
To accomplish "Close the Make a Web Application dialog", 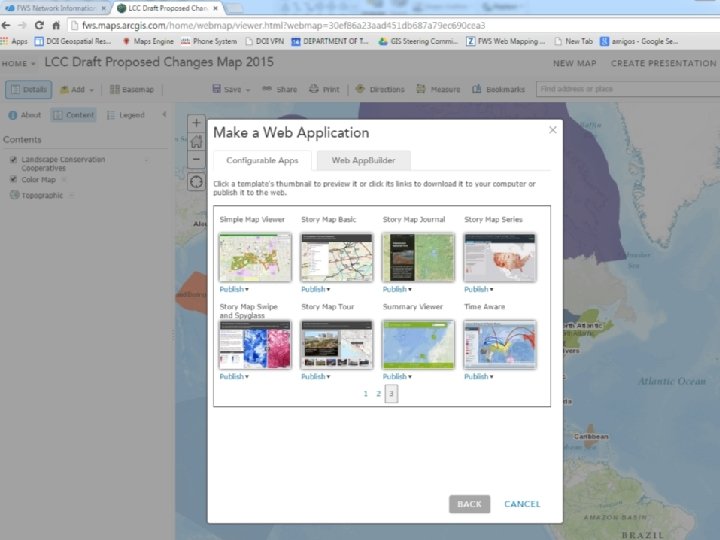I will pyautogui.click(x=553, y=130).
